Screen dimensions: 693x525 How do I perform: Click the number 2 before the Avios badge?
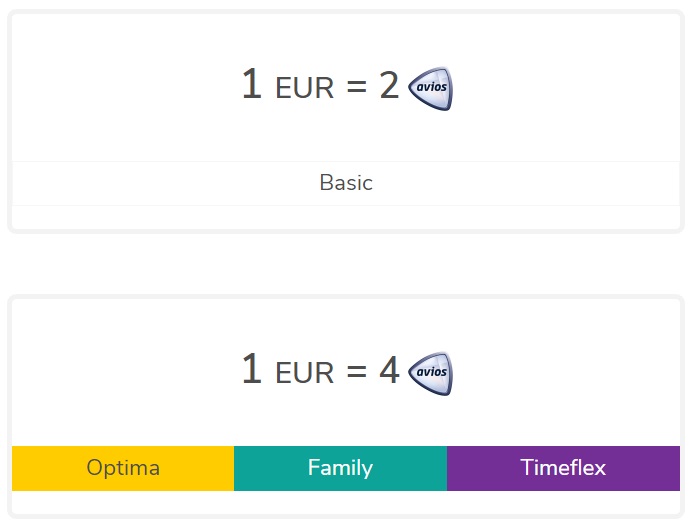point(389,87)
